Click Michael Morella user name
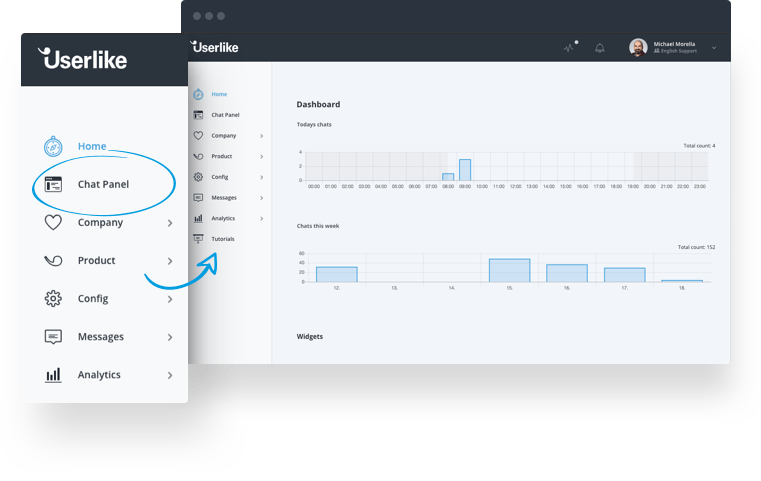The width and height of the screenshot is (761, 481). (674, 44)
